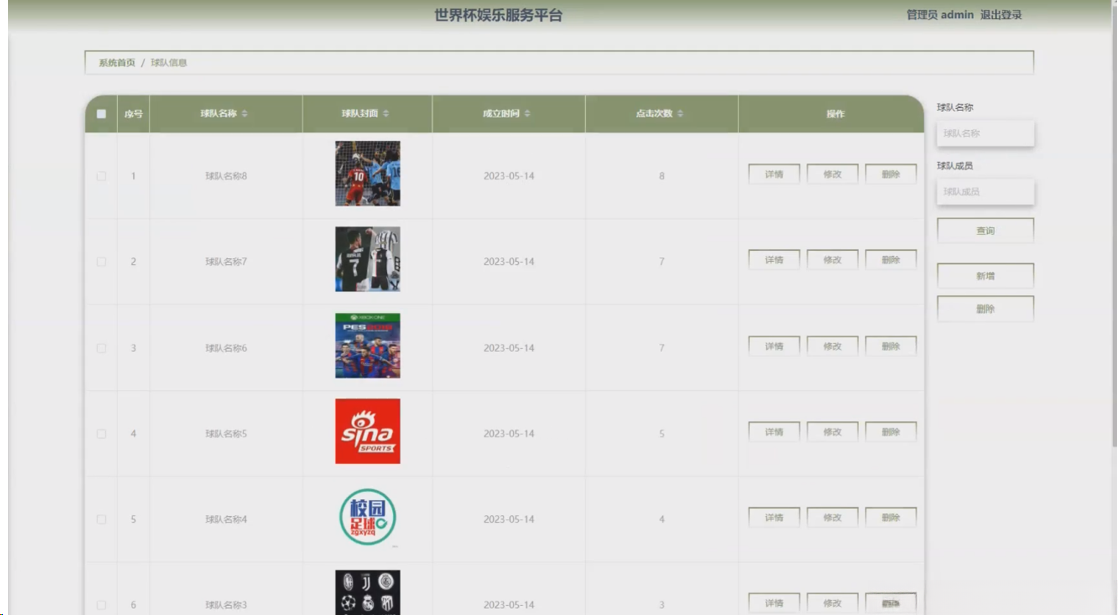Focus the 球队名称 search input

985,133
